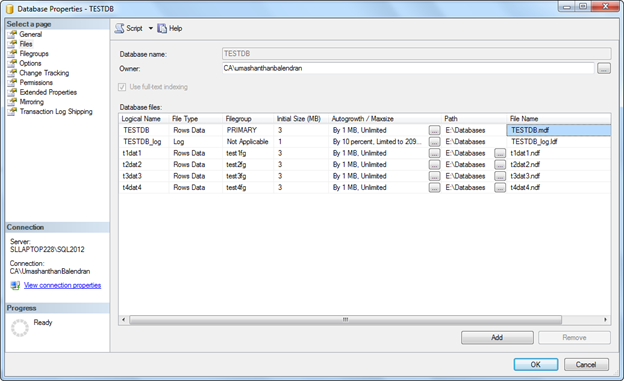This screenshot has height=381, width=624.
Task: Click the horizontal scrollbar thumb
Action: pyautogui.click(x=345, y=320)
